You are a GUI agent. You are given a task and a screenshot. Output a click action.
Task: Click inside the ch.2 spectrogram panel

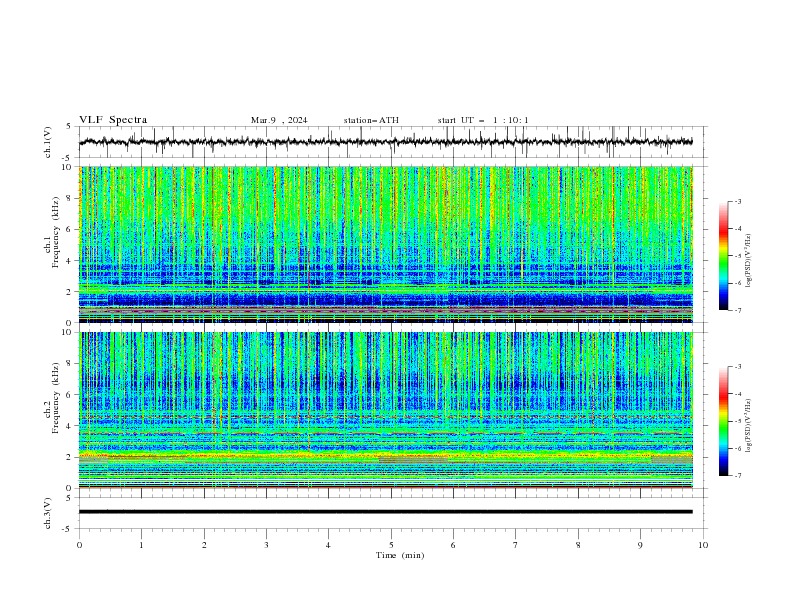point(385,410)
